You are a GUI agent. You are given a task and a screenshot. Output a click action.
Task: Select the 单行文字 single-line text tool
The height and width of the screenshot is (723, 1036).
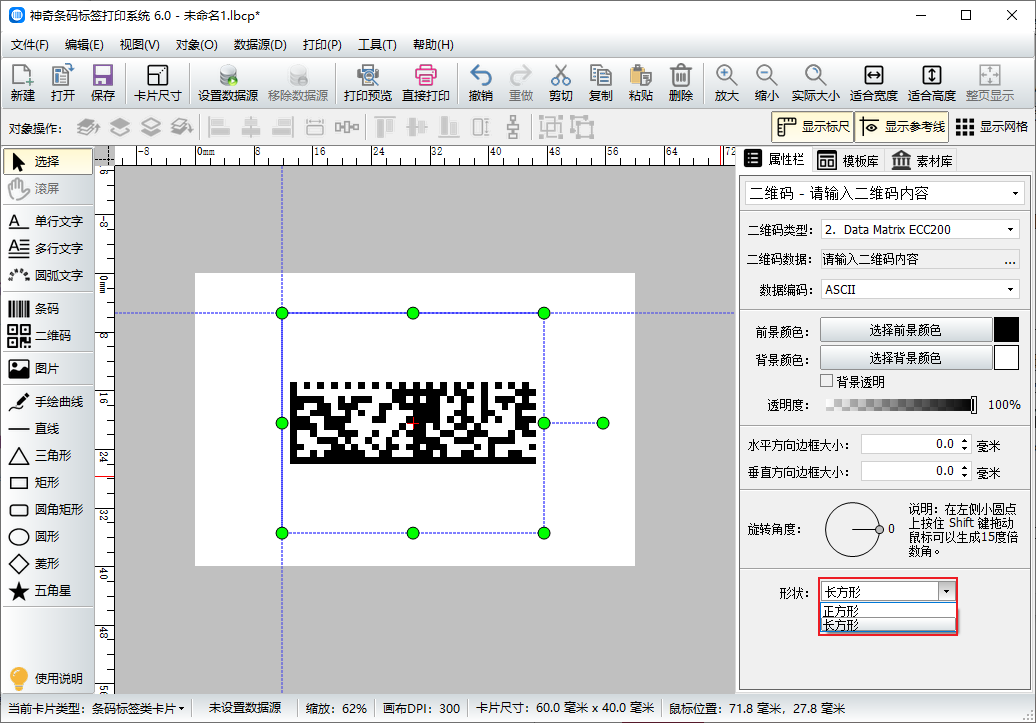47,221
